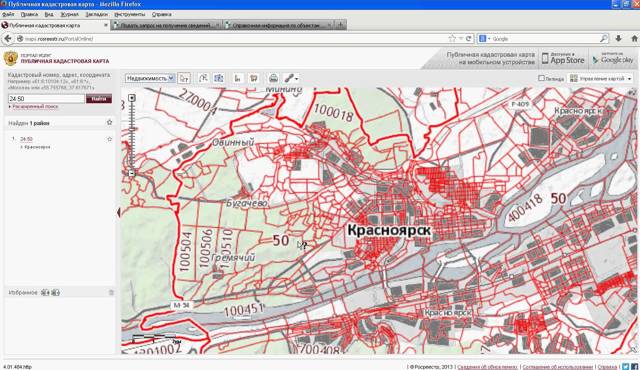640x370 pixels.
Task: Click the Гремячий label on the map
Action: tap(233, 257)
